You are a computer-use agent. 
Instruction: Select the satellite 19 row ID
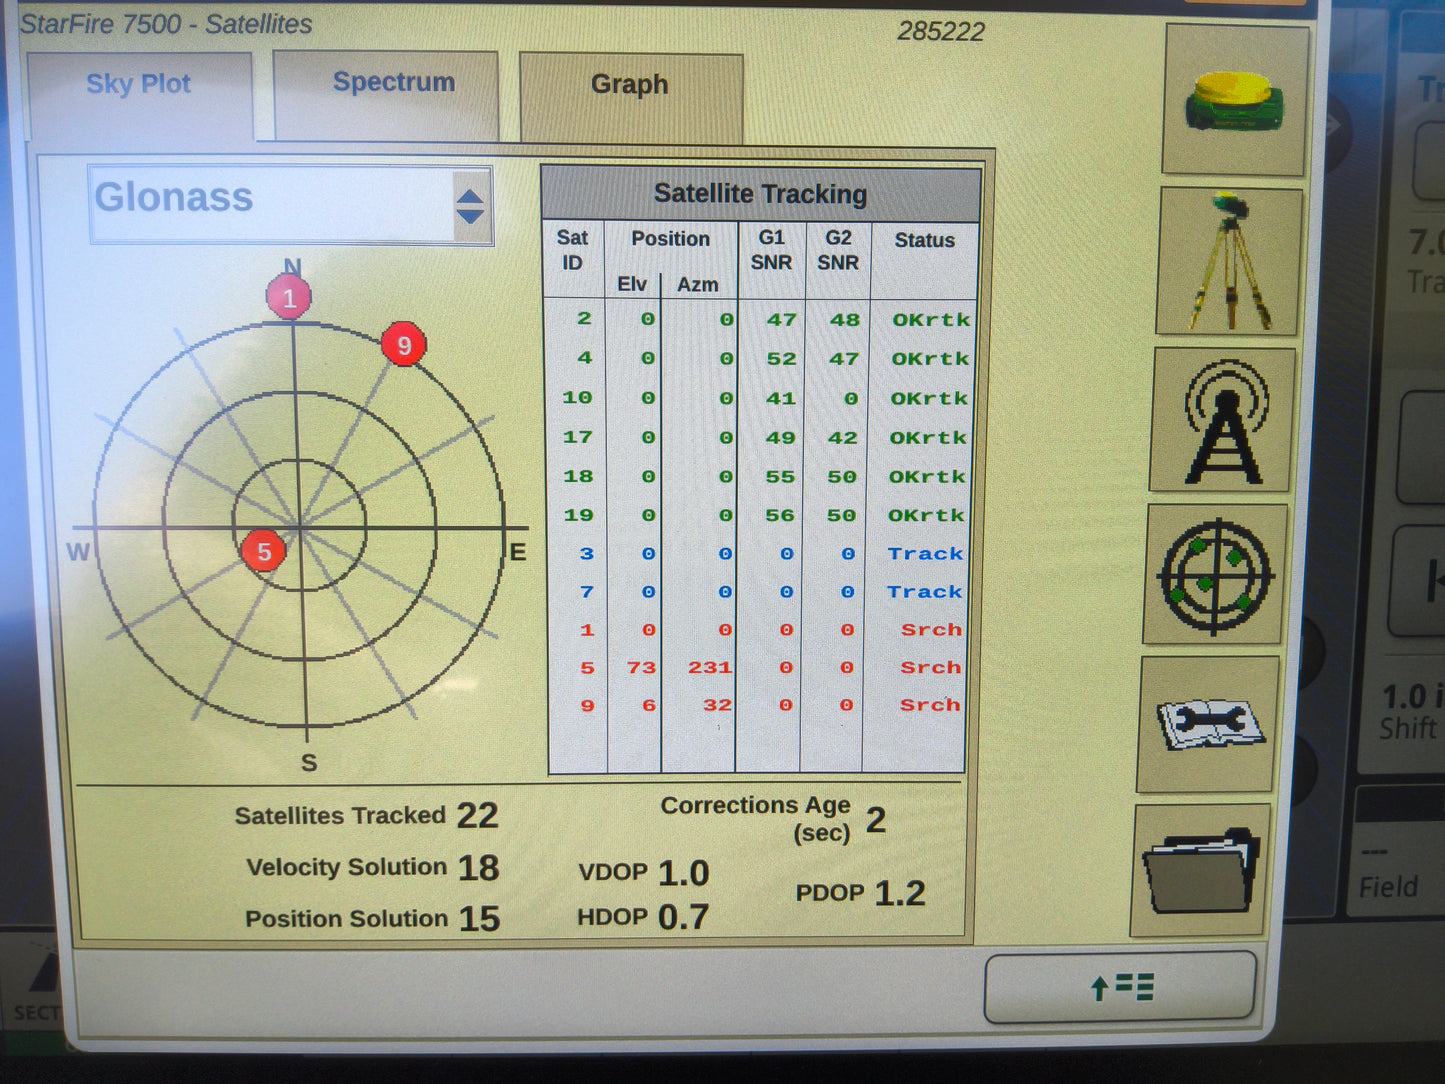[578, 515]
